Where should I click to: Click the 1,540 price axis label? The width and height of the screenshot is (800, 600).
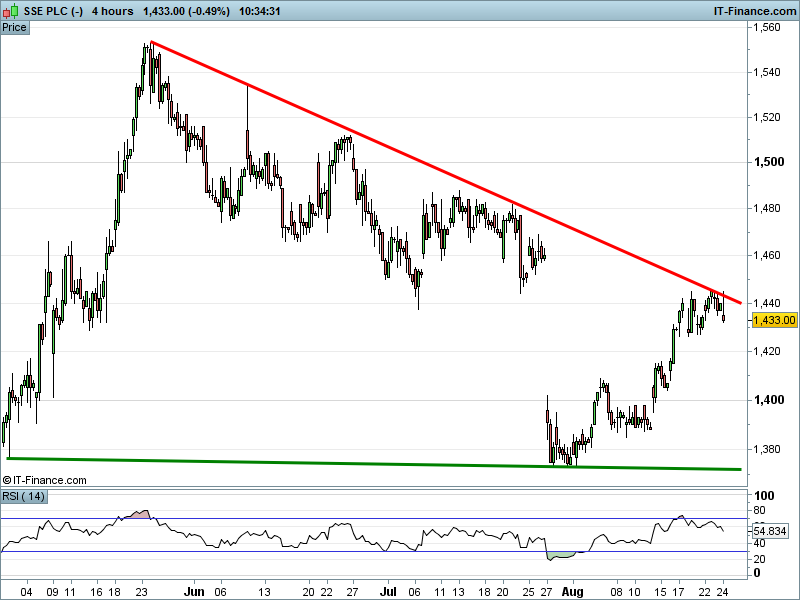[767, 72]
